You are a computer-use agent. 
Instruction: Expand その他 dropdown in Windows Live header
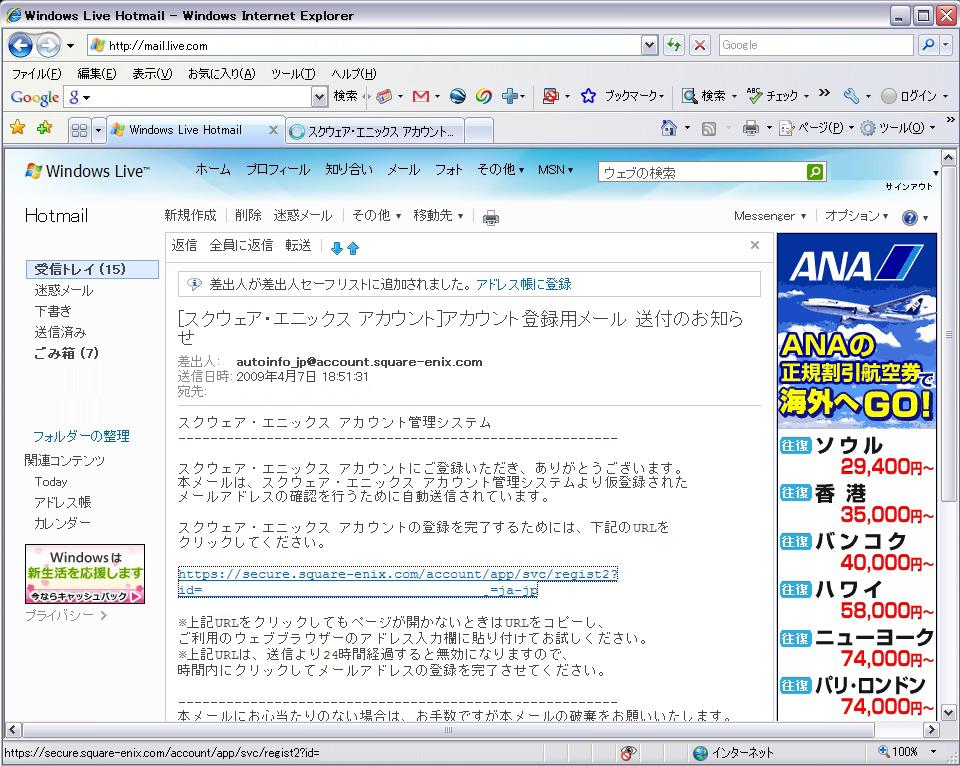(x=500, y=169)
